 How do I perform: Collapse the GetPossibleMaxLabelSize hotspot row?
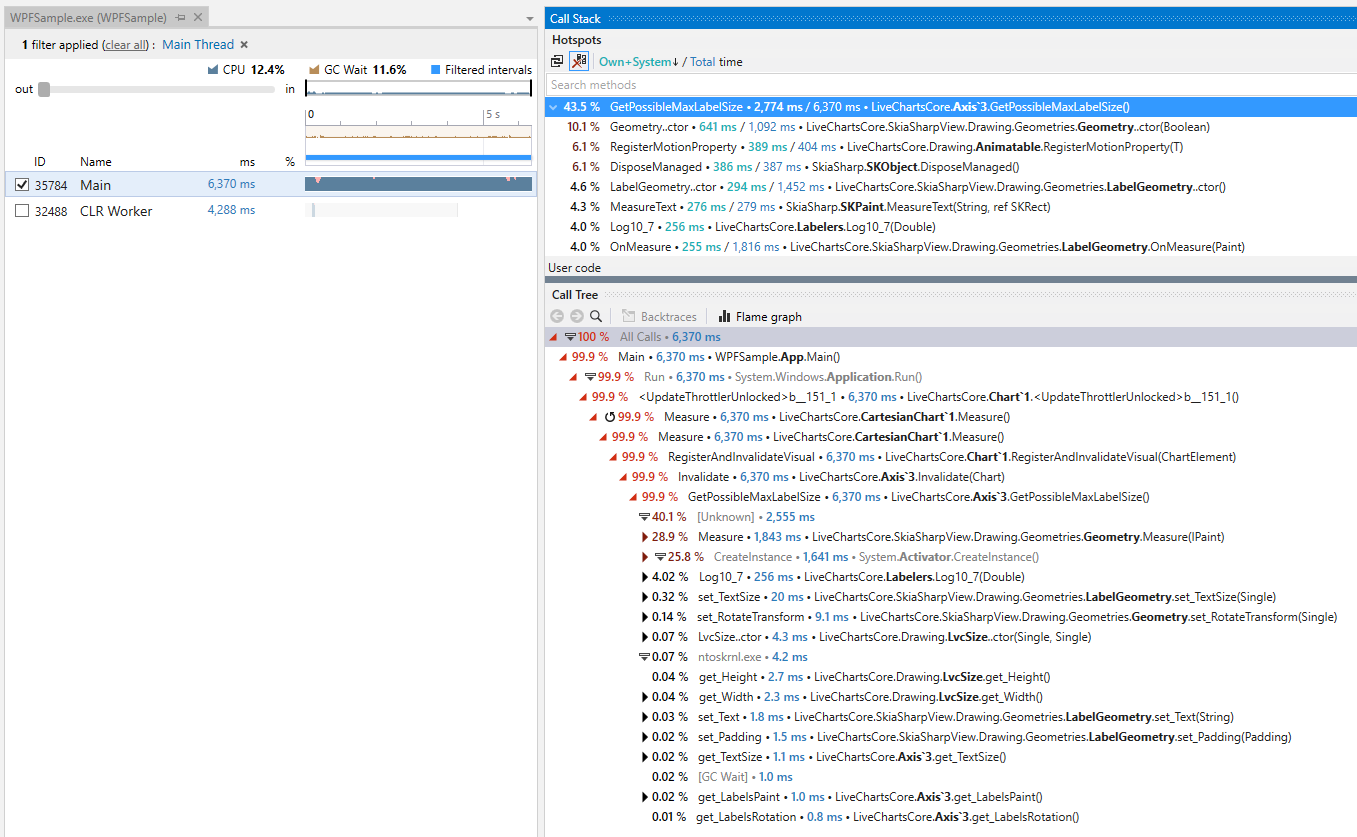click(553, 107)
